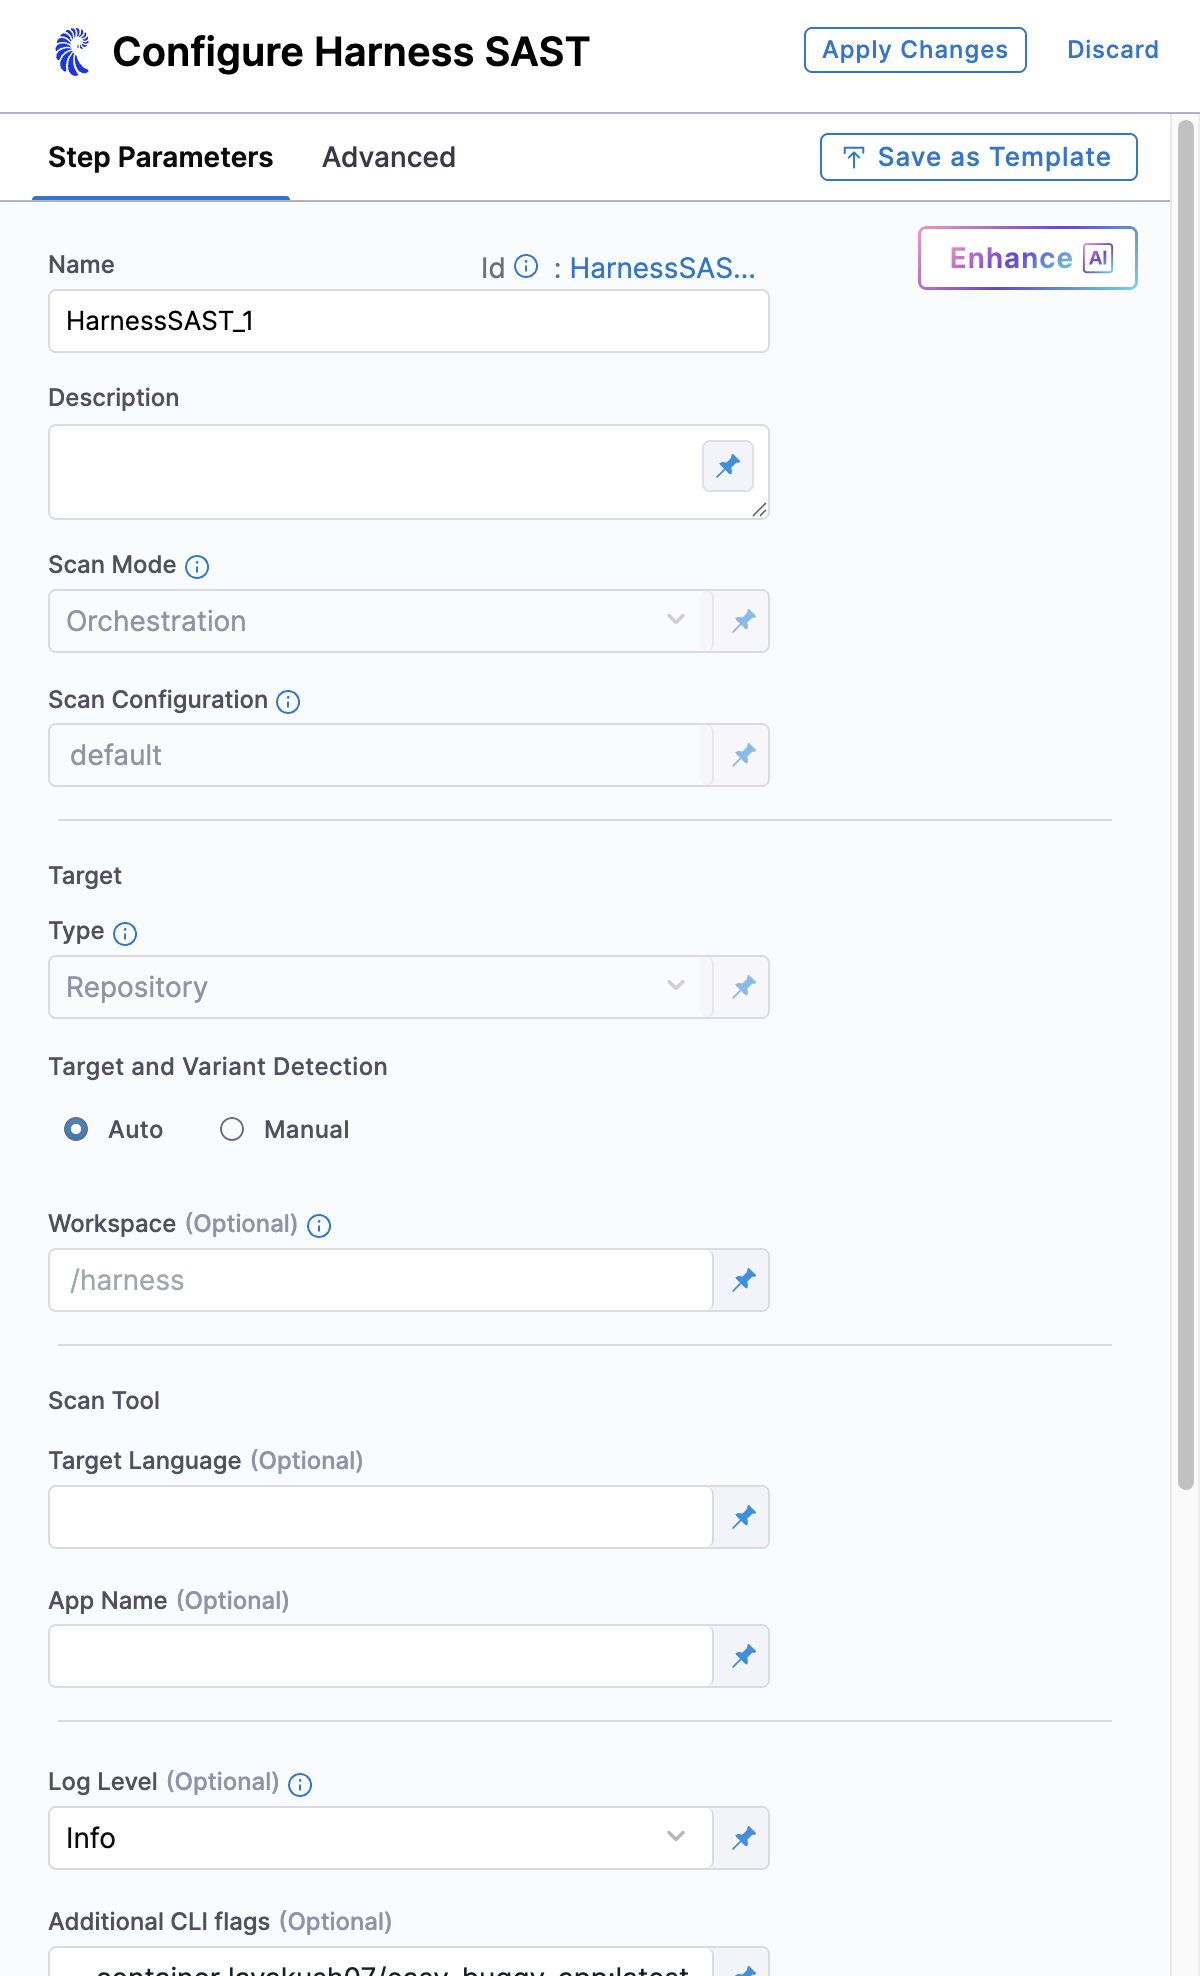Select the Auto radio button

point(76,1129)
